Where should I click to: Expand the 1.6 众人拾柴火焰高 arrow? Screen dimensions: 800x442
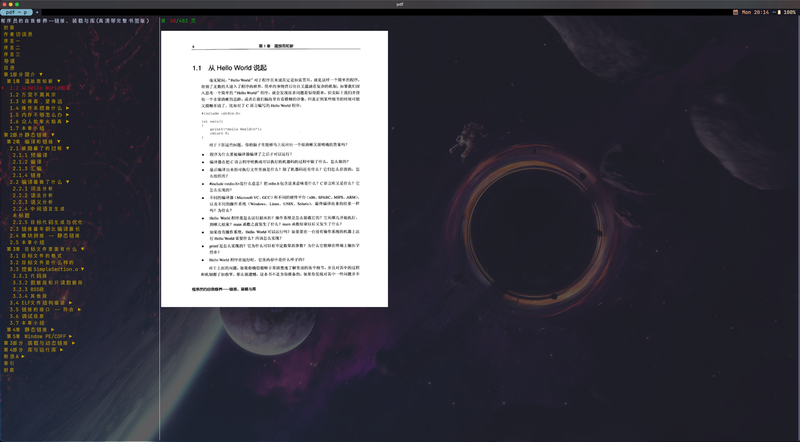click(x=67, y=121)
